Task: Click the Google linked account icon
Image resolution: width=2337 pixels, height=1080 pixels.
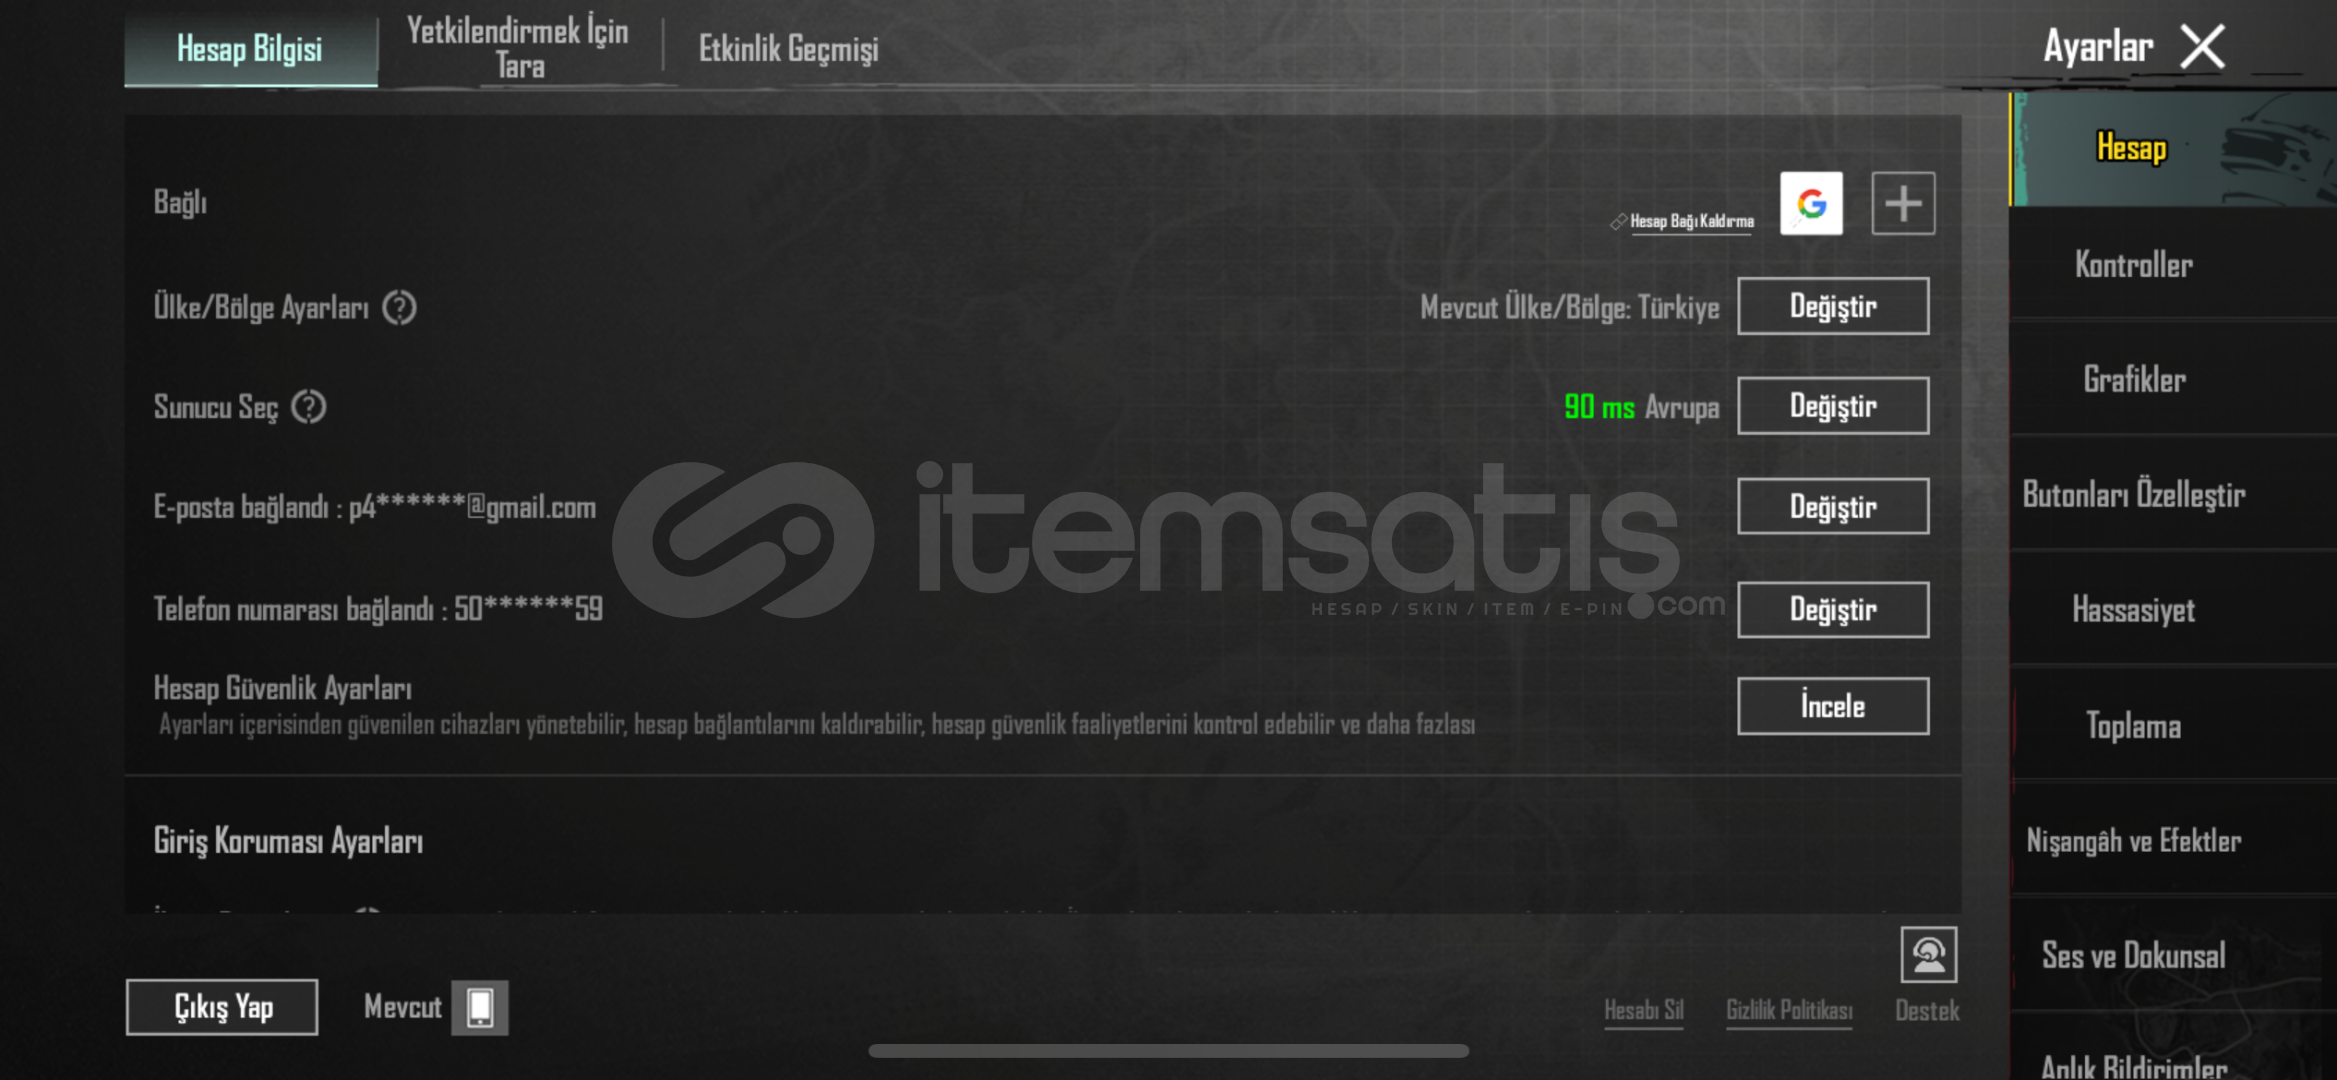Action: coord(1811,204)
